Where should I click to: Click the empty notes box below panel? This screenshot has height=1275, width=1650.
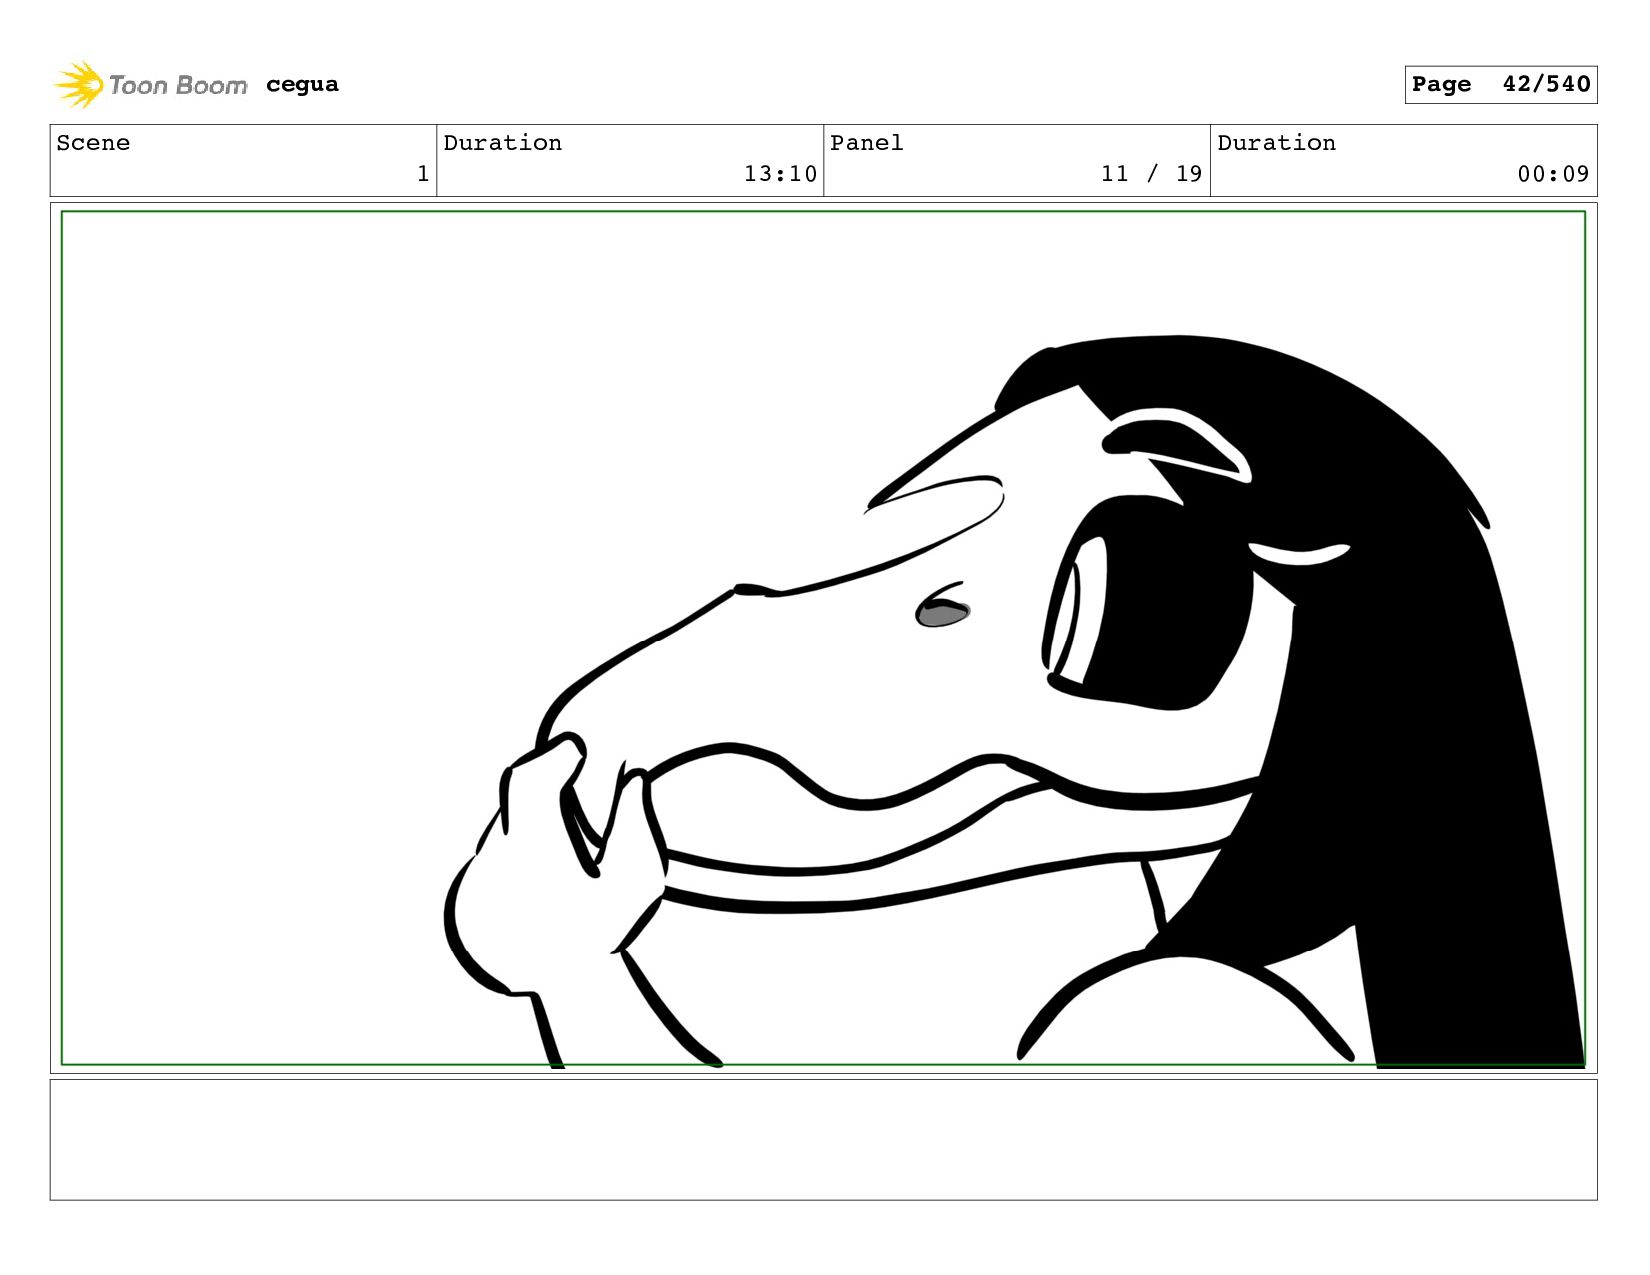pyautogui.click(x=823, y=1140)
